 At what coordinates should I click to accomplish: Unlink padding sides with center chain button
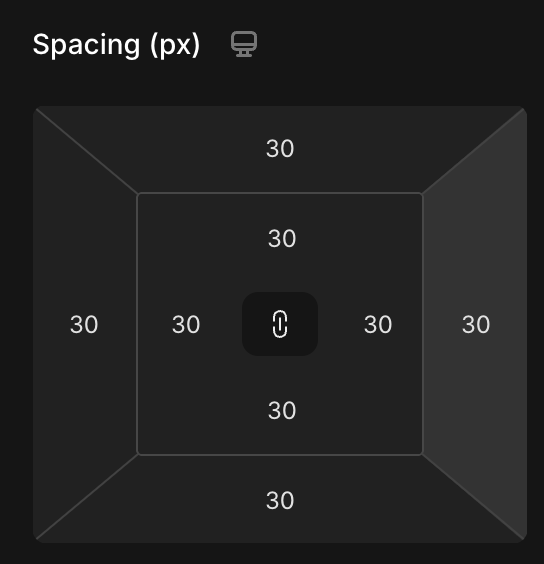[x=280, y=324]
